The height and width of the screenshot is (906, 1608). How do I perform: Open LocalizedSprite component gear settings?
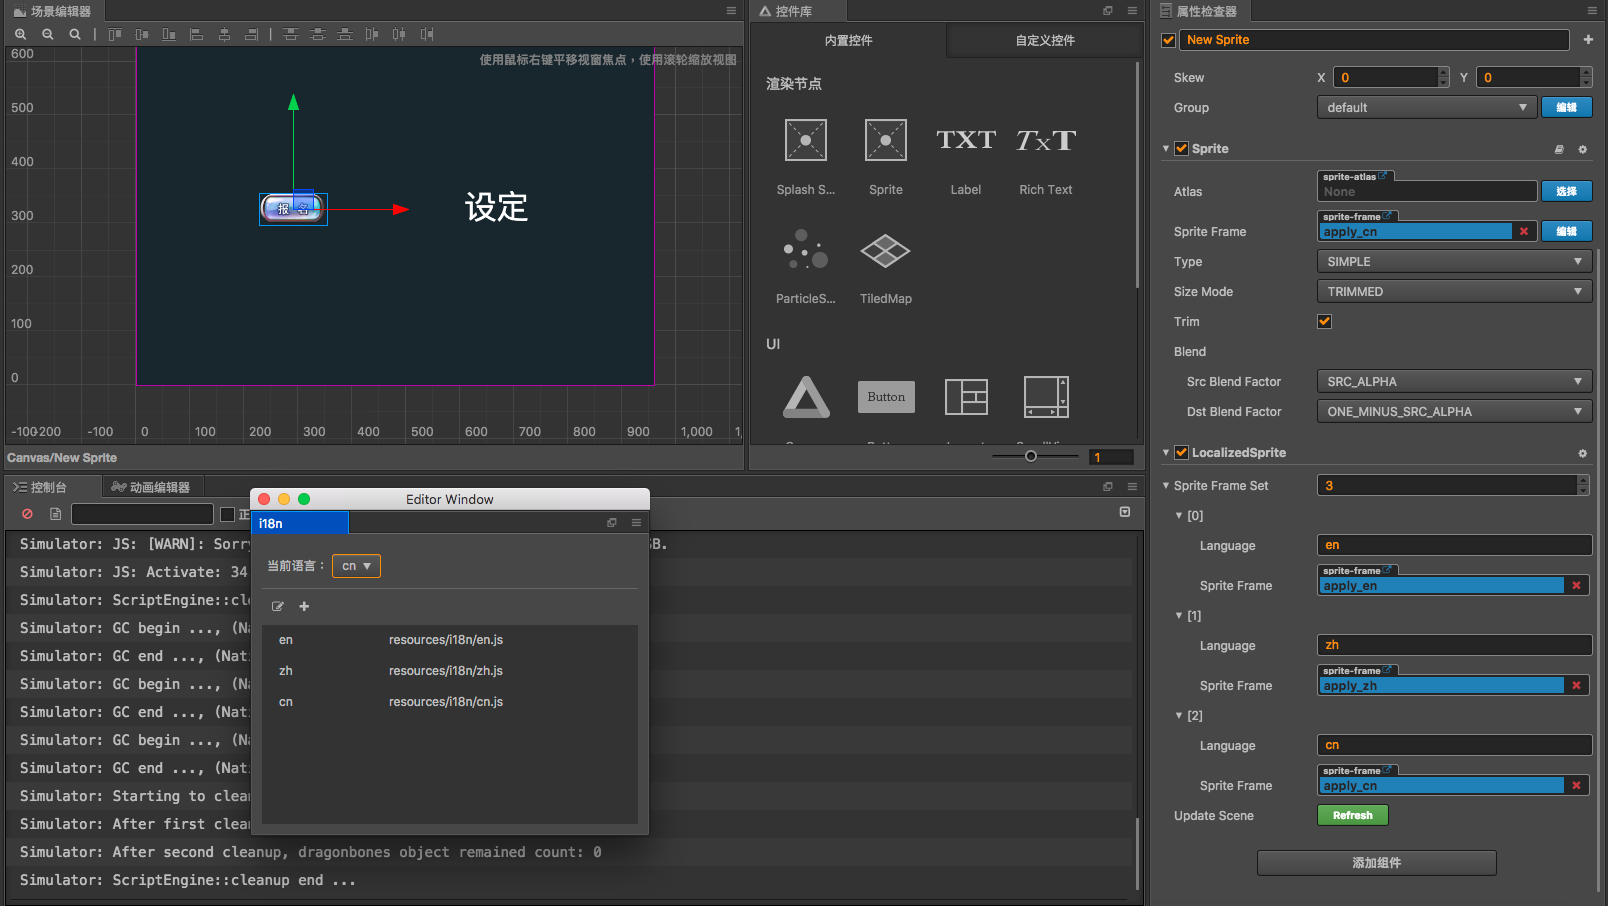point(1582,453)
